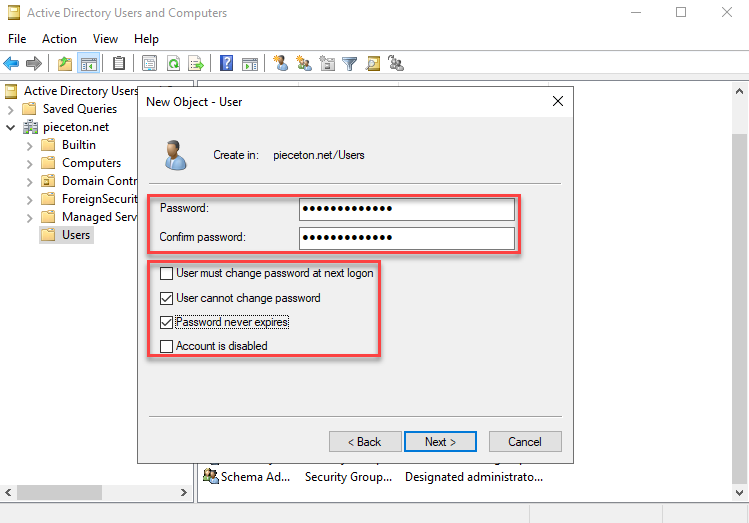
Task: Click Add to group toolbar icon
Action: click(396, 63)
